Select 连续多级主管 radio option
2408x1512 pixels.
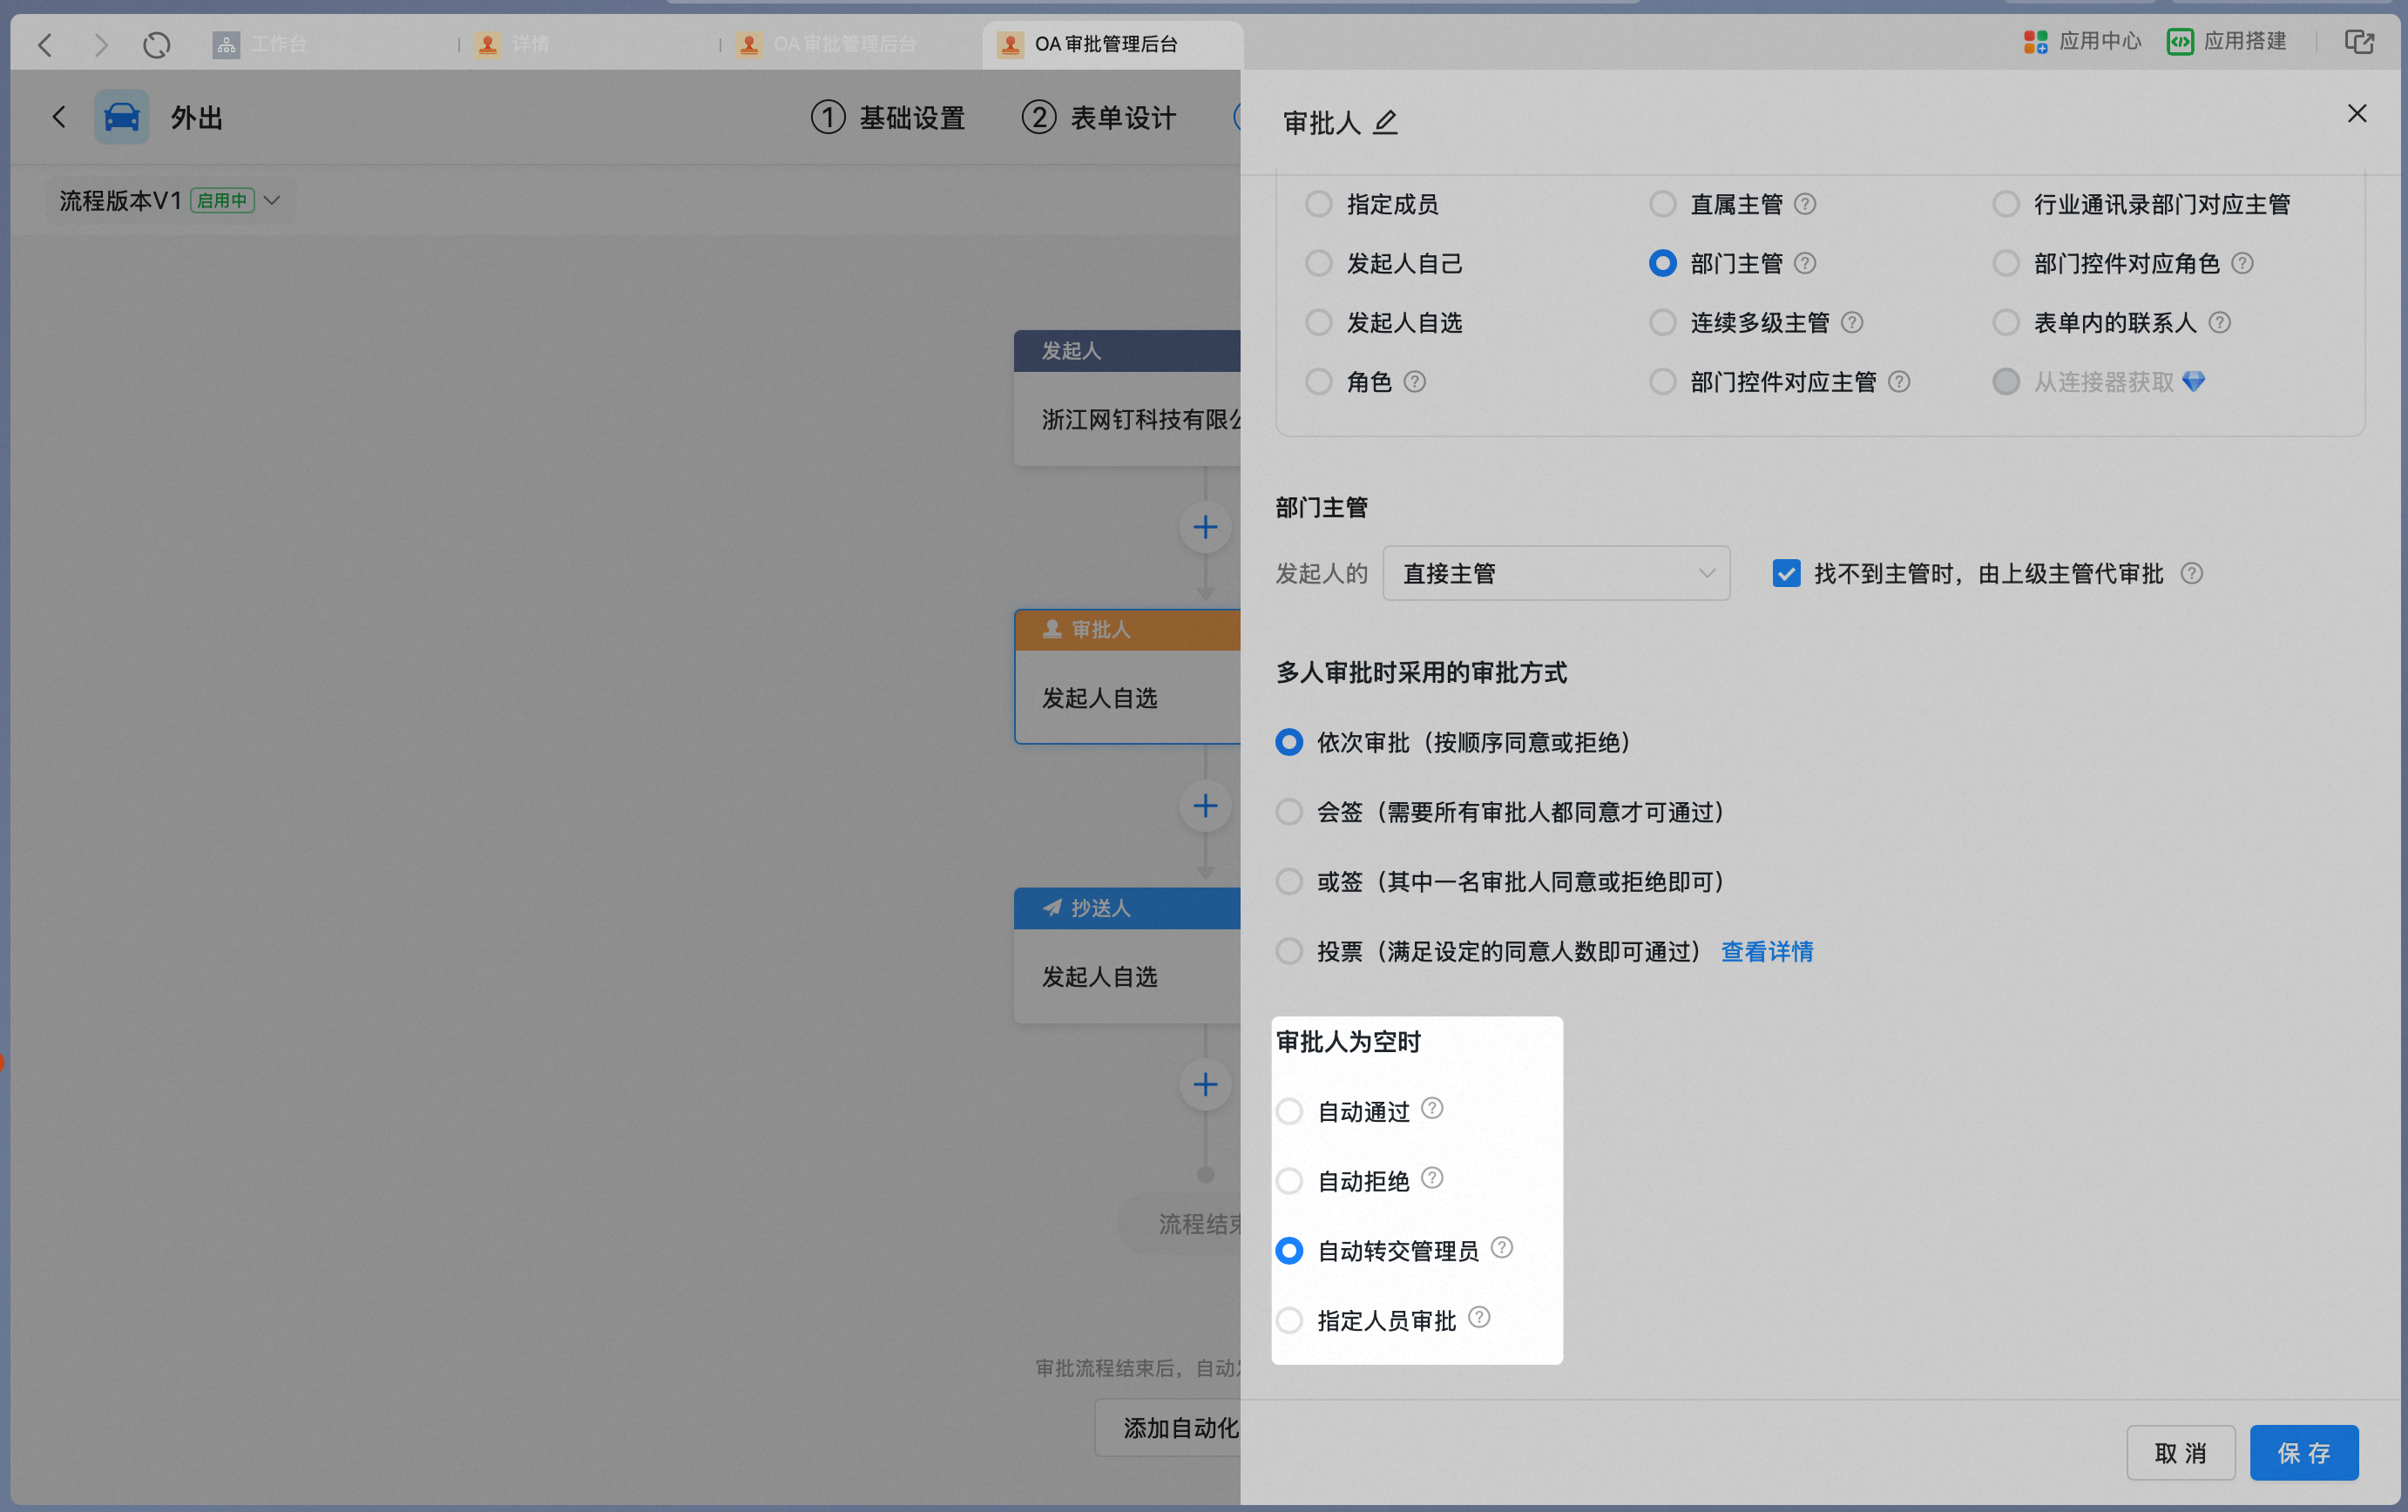(1663, 322)
